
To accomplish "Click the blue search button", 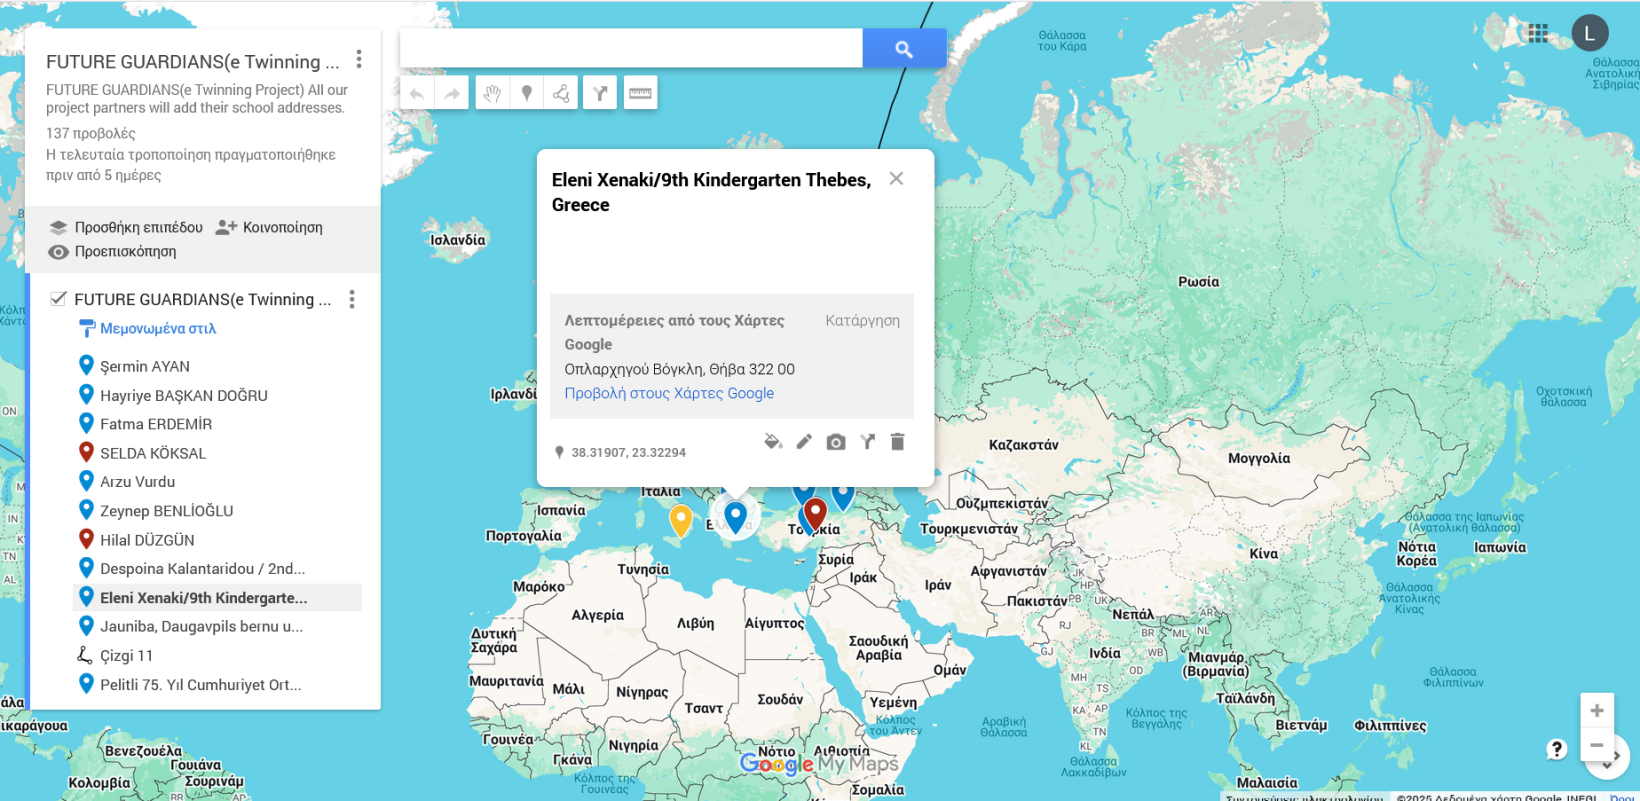I will (x=903, y=48).
